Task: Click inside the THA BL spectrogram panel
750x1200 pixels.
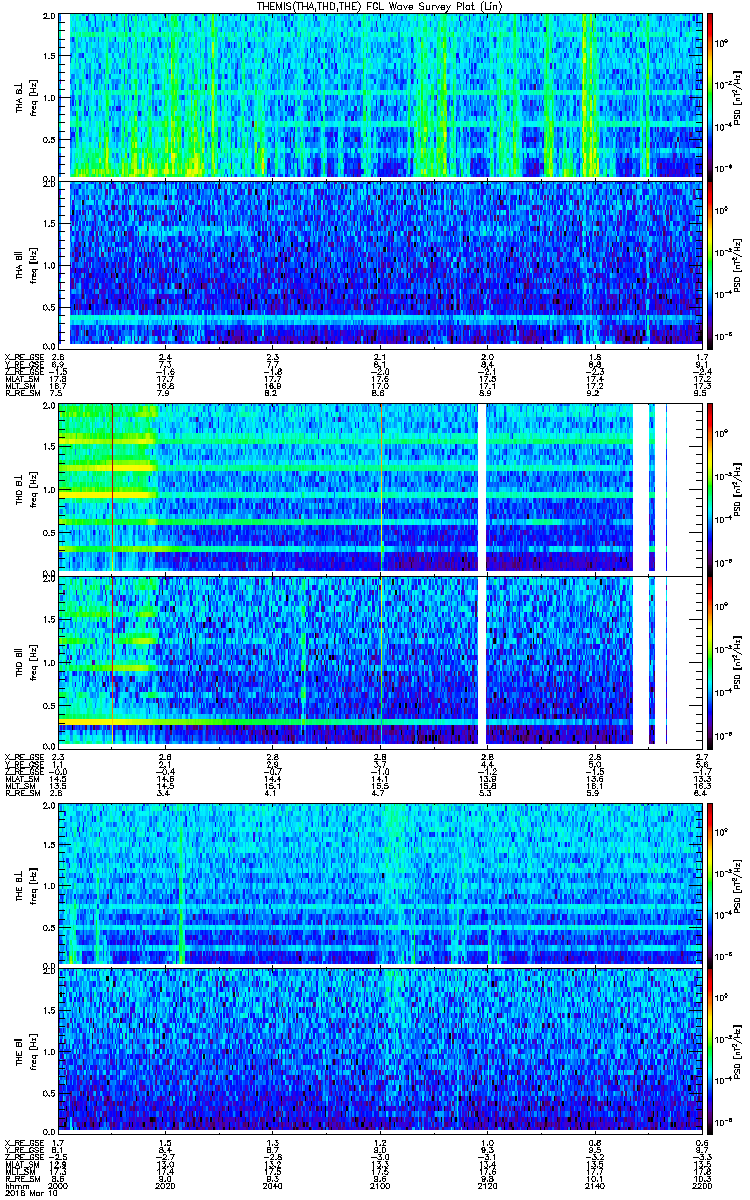Action: 381,95
